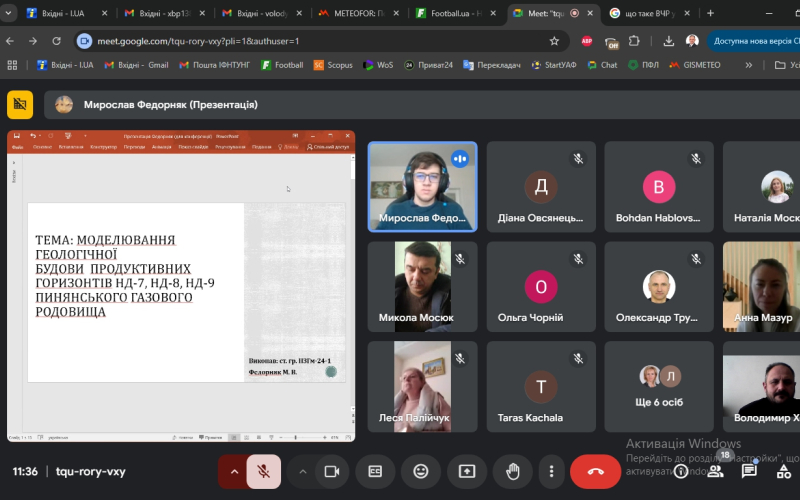Open a new browser tab
The image size is (800, 500).
tap(710, 13)
